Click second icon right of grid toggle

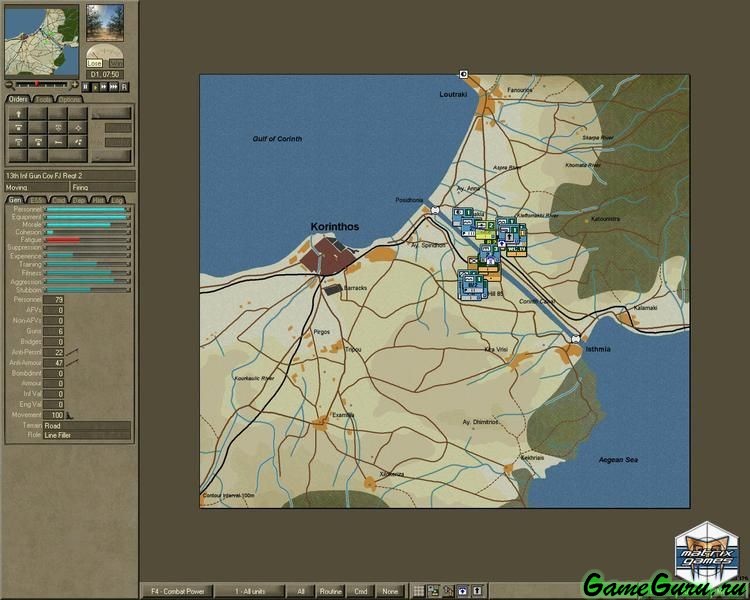point(433,591)
